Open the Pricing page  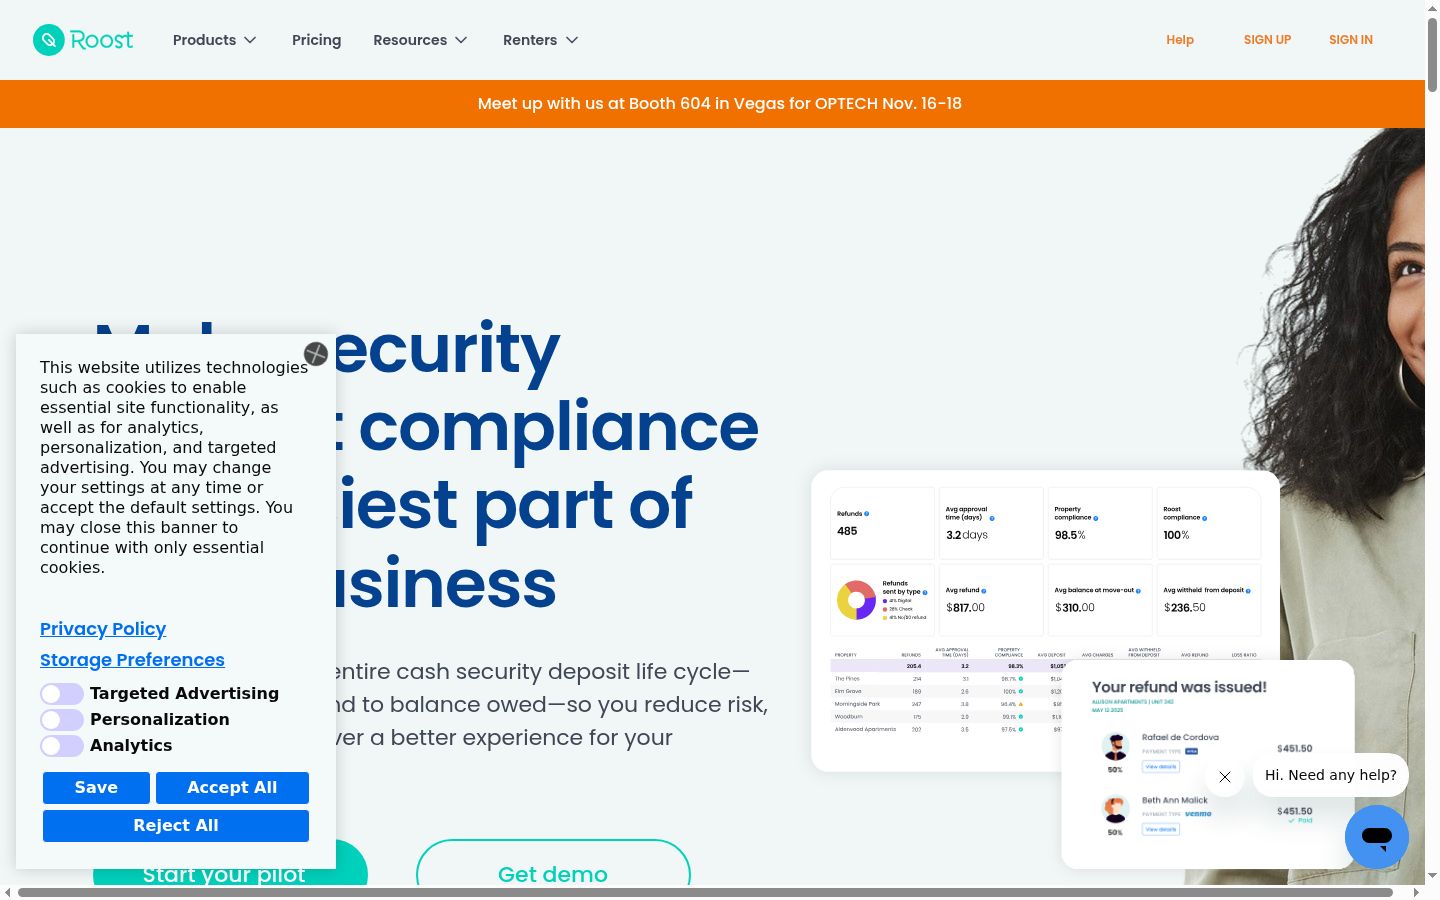click(316, 40)
